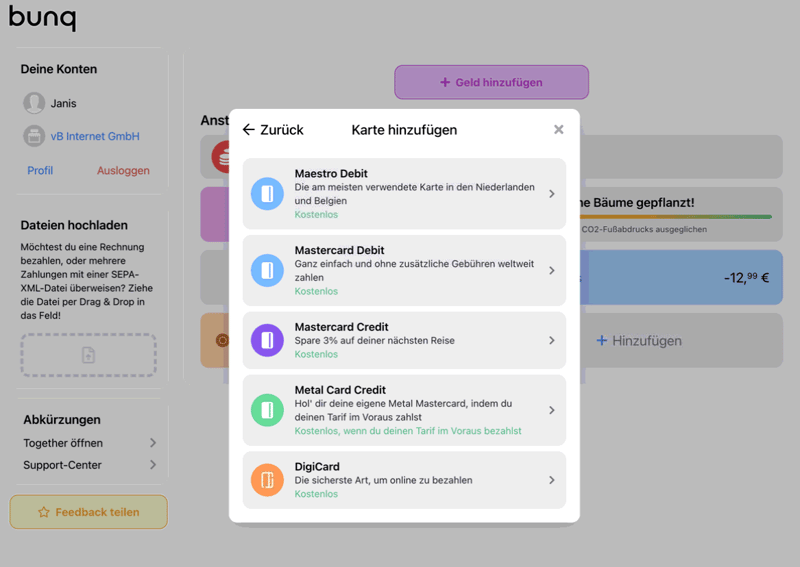Click the Bäume gepflanzt card

(x=682, y=214)
